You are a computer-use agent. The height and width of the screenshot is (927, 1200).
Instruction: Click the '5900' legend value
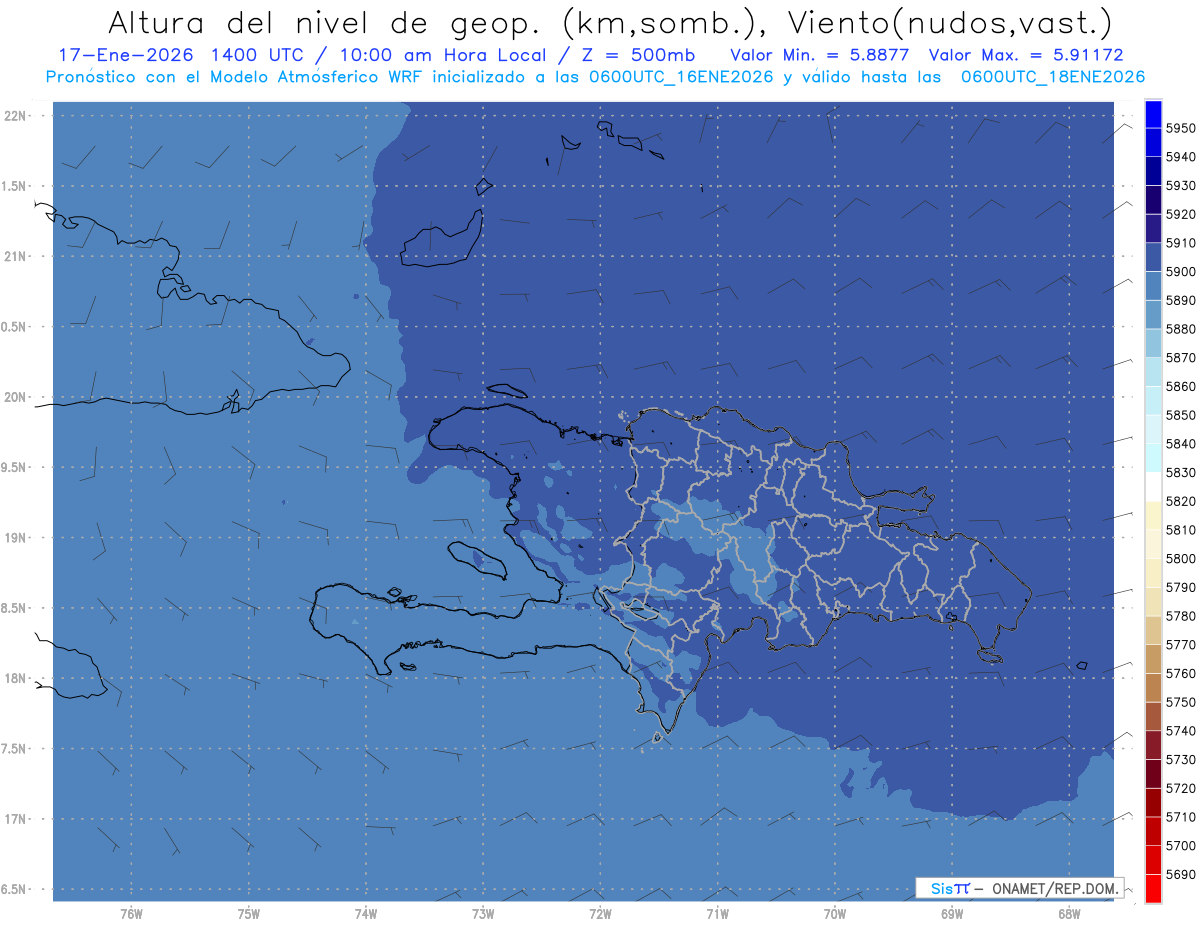click(x=1181, y=272)
